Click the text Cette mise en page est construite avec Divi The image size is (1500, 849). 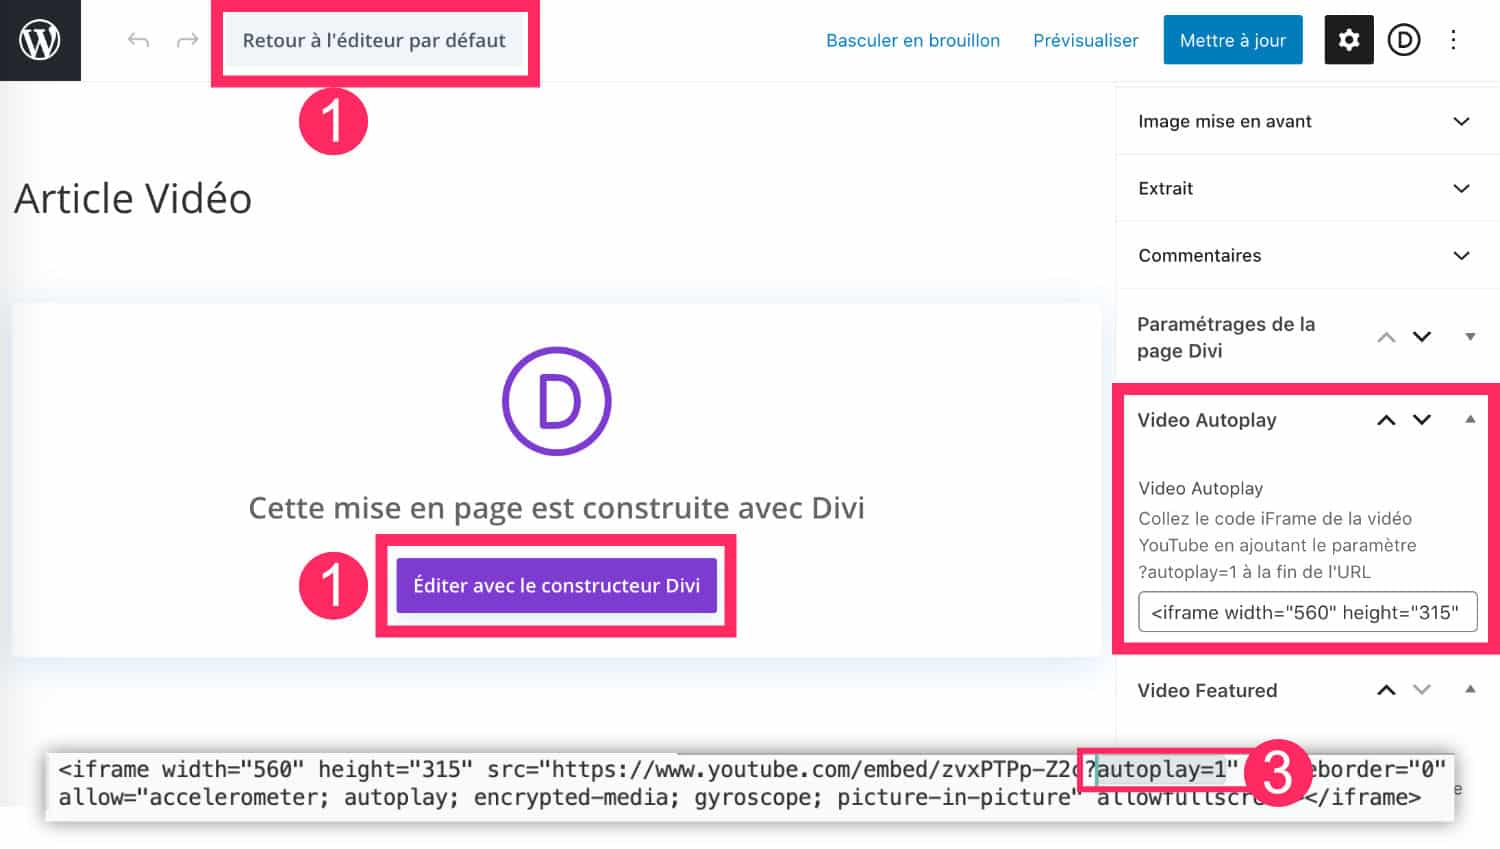(556, 508)
